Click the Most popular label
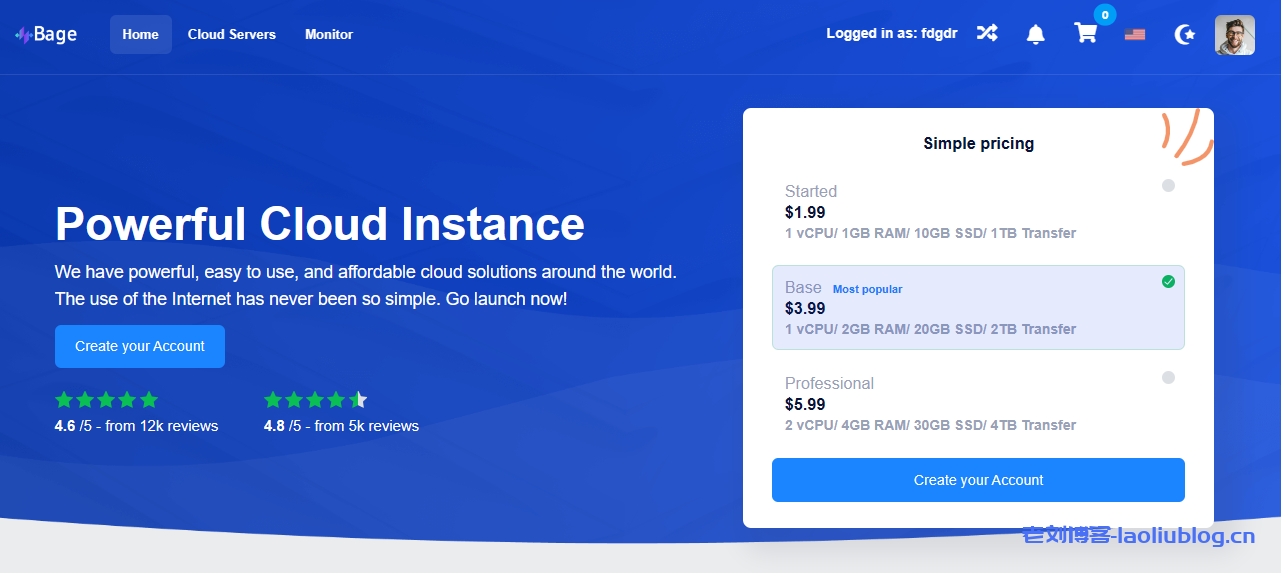 coord(867,289)
